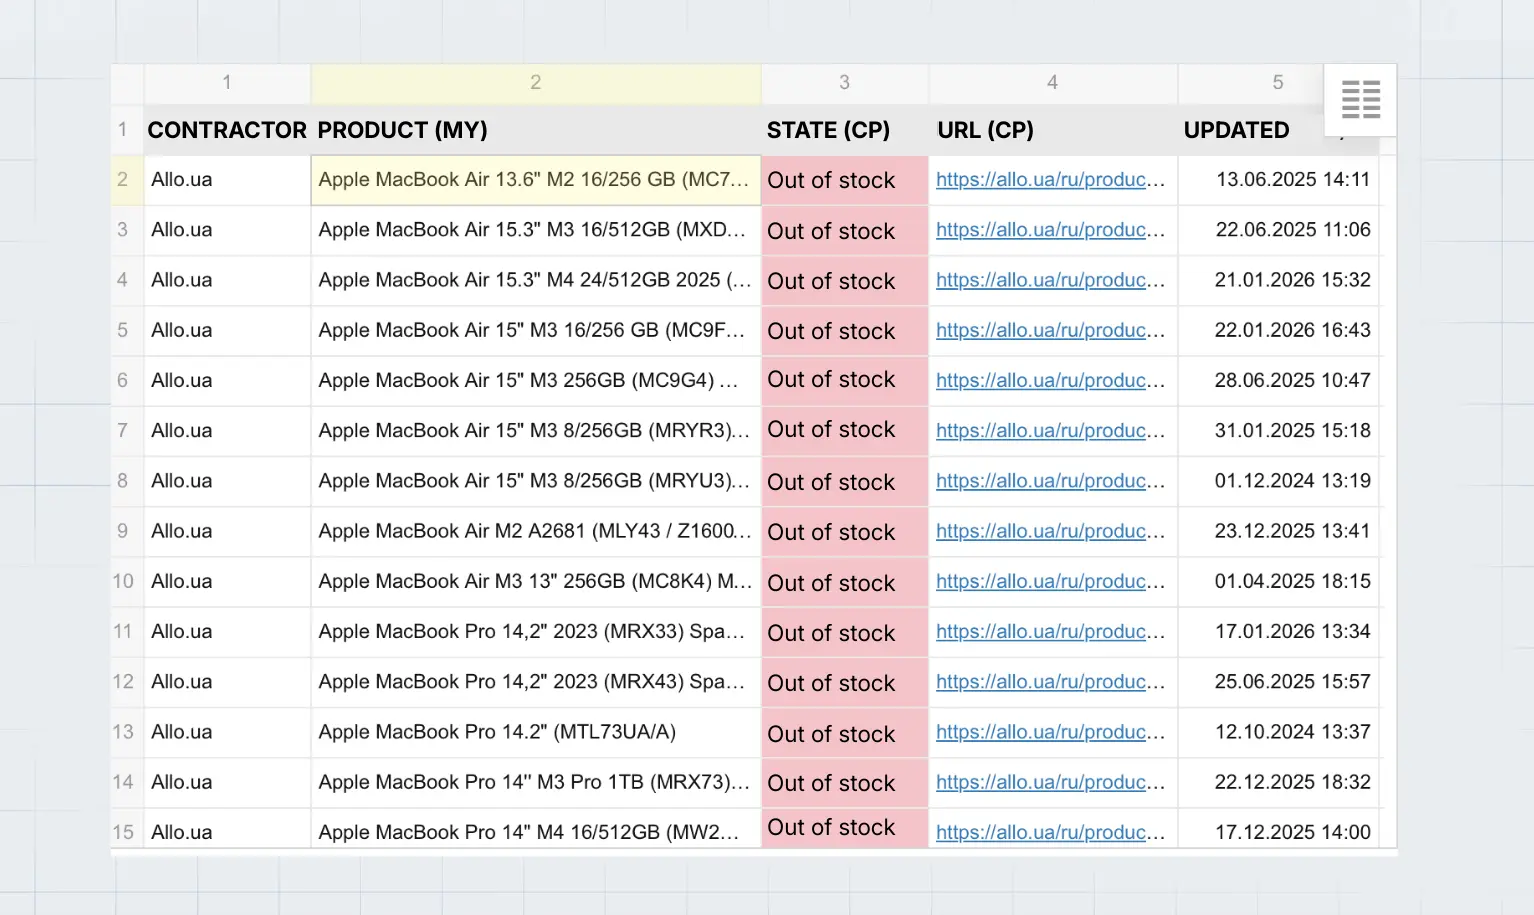Click the STATE (CP) column header

point(828,130)
